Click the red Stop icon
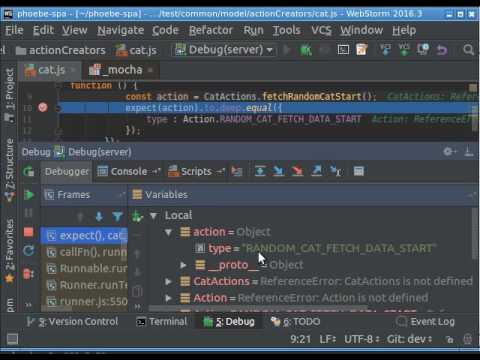 tap(28, 232)
